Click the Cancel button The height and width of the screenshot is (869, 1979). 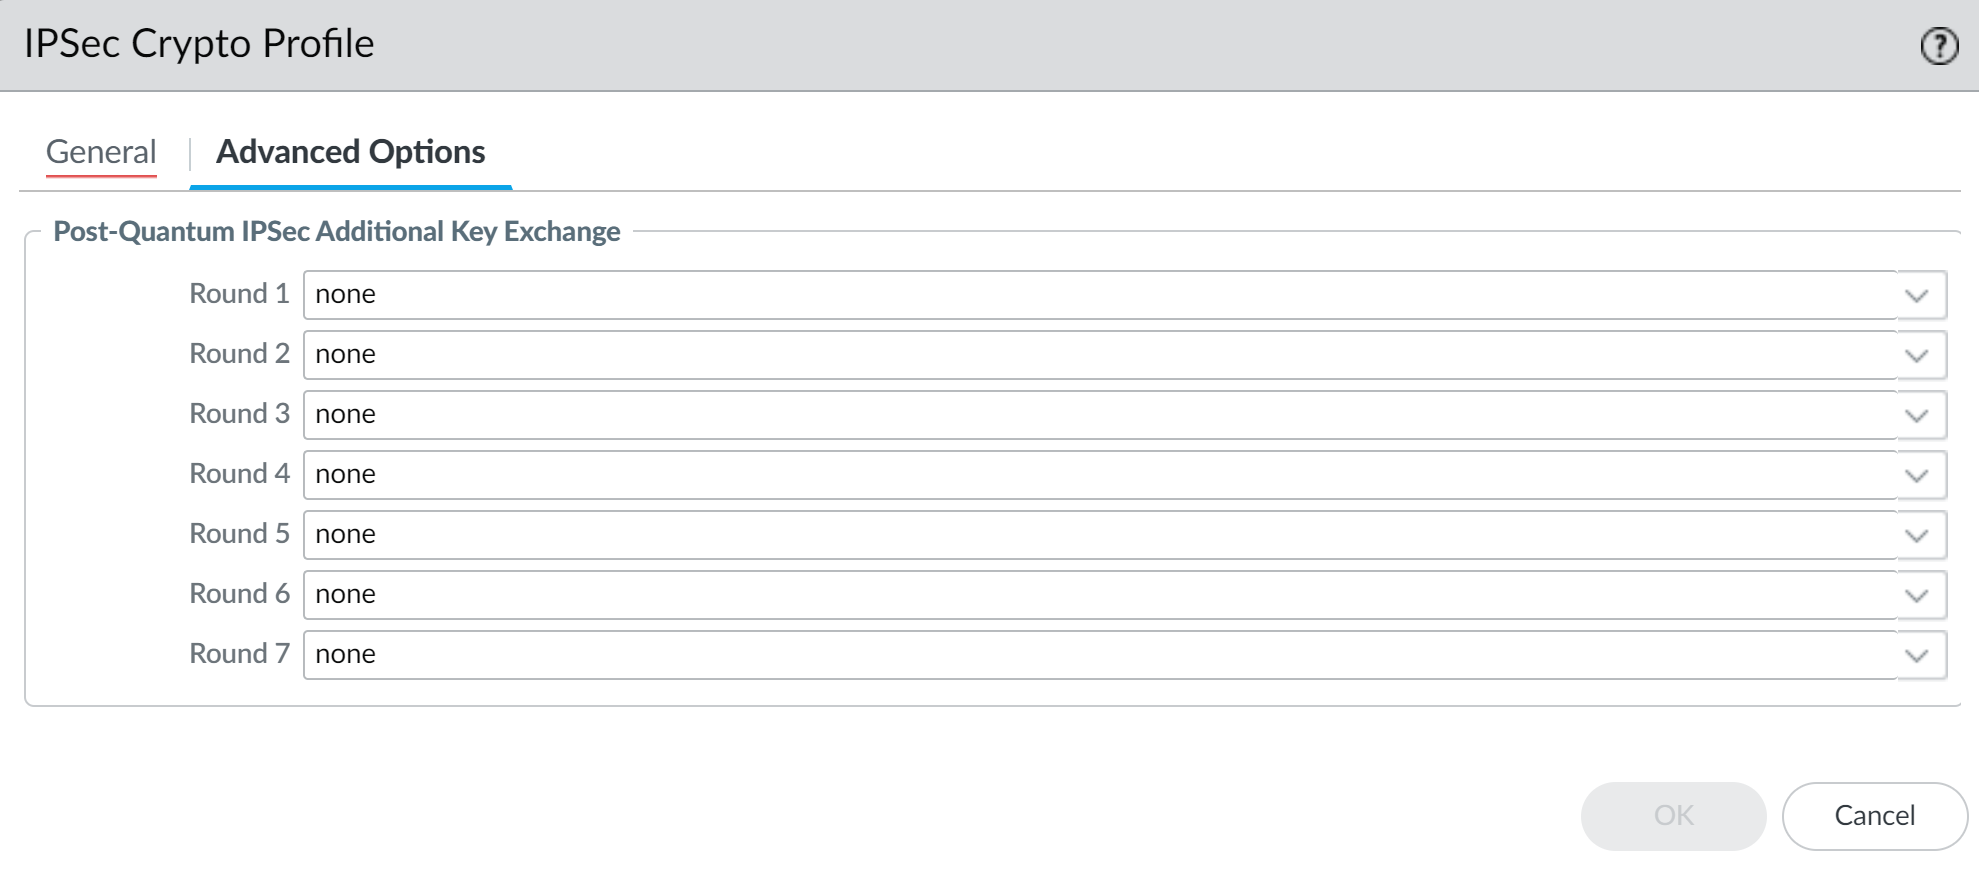[1874, 816]
